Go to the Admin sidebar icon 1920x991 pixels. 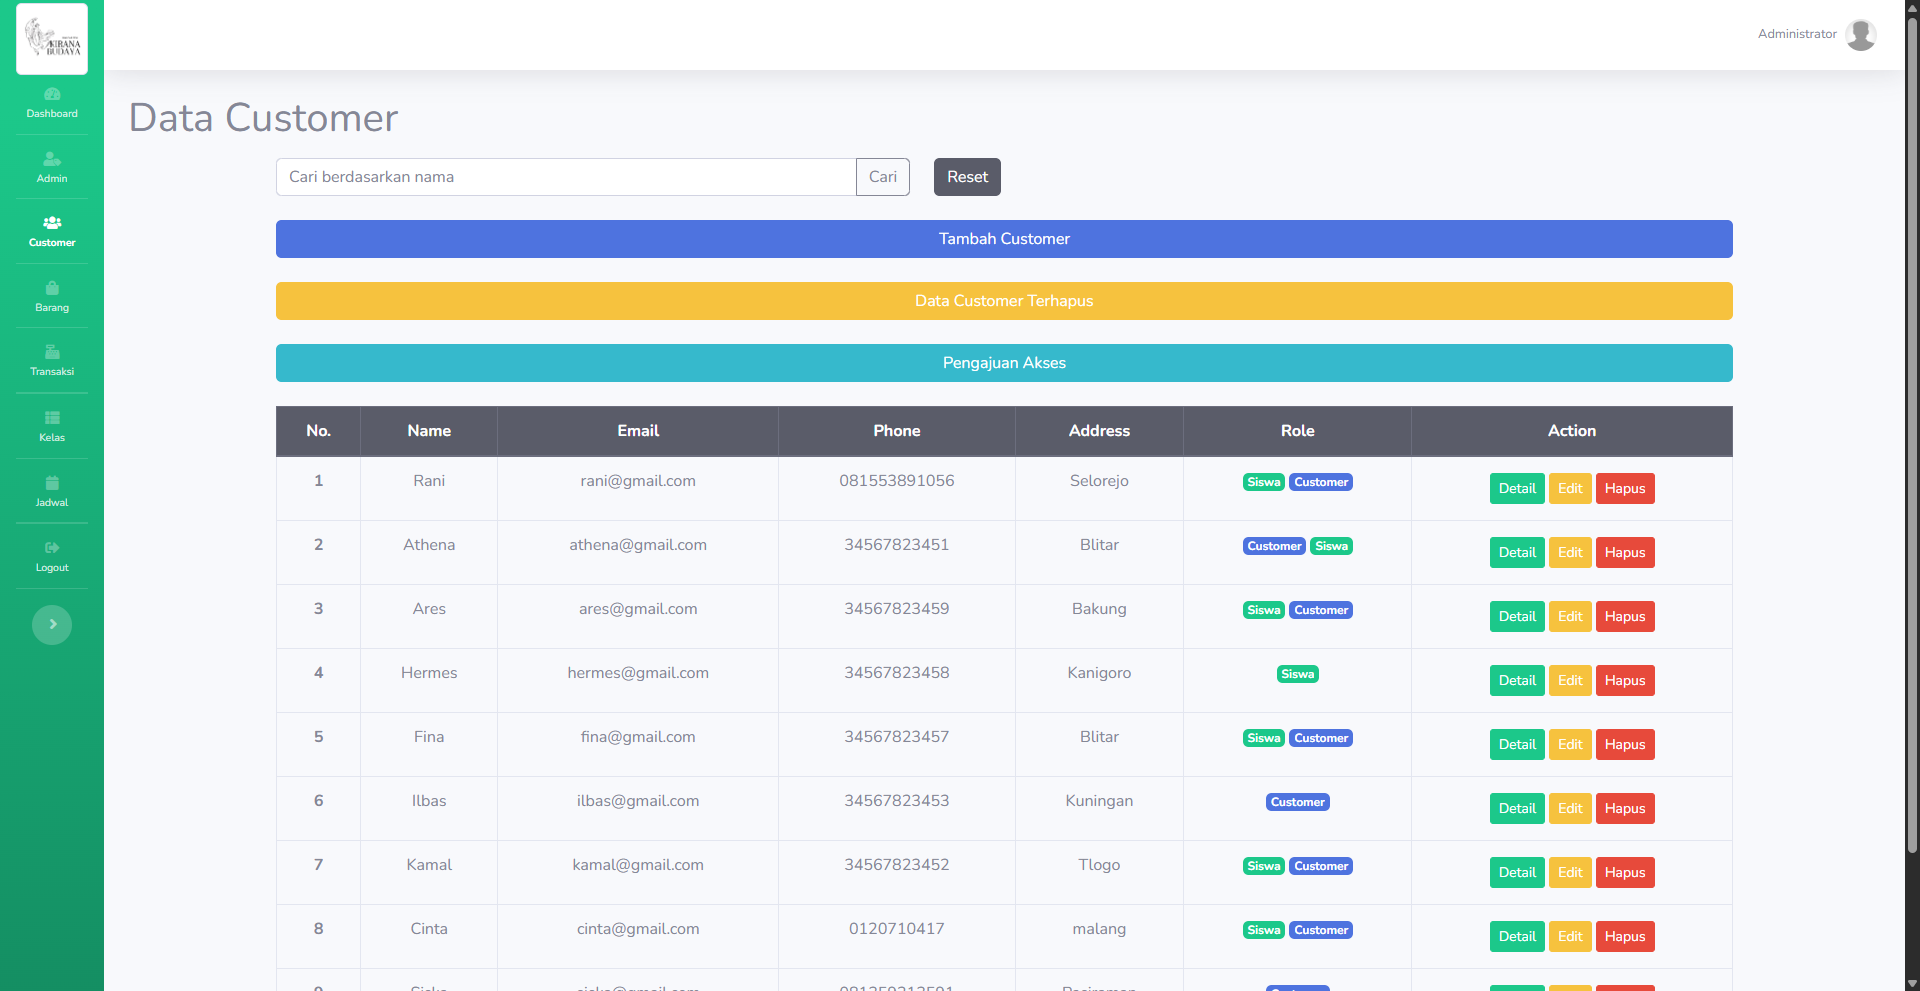(52, 159)
